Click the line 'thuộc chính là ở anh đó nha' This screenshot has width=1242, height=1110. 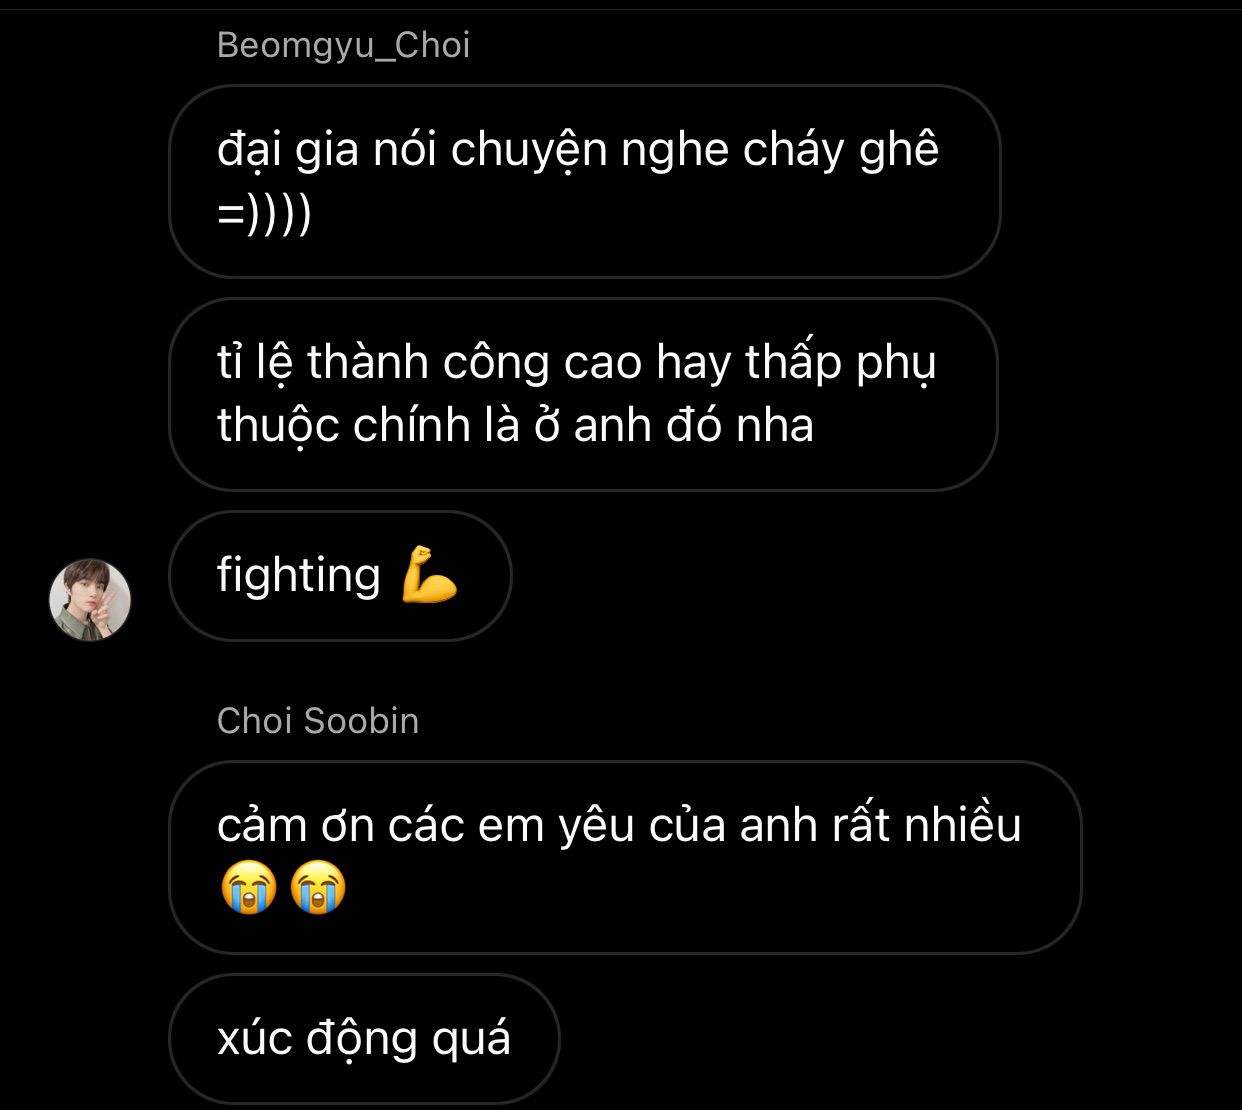pos(515,426)
